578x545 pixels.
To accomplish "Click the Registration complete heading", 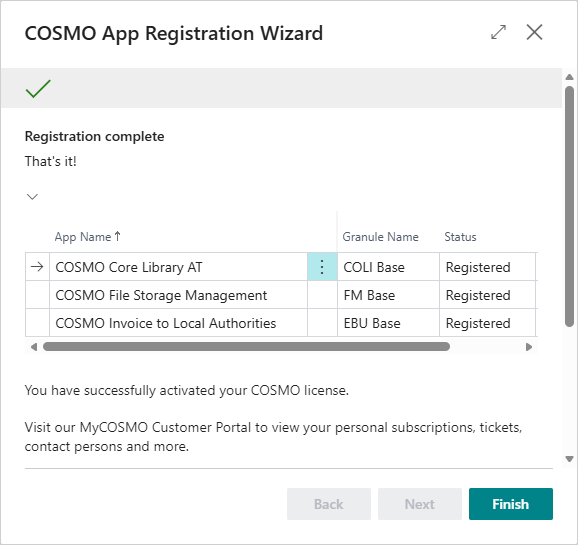I will click(94, 136).
